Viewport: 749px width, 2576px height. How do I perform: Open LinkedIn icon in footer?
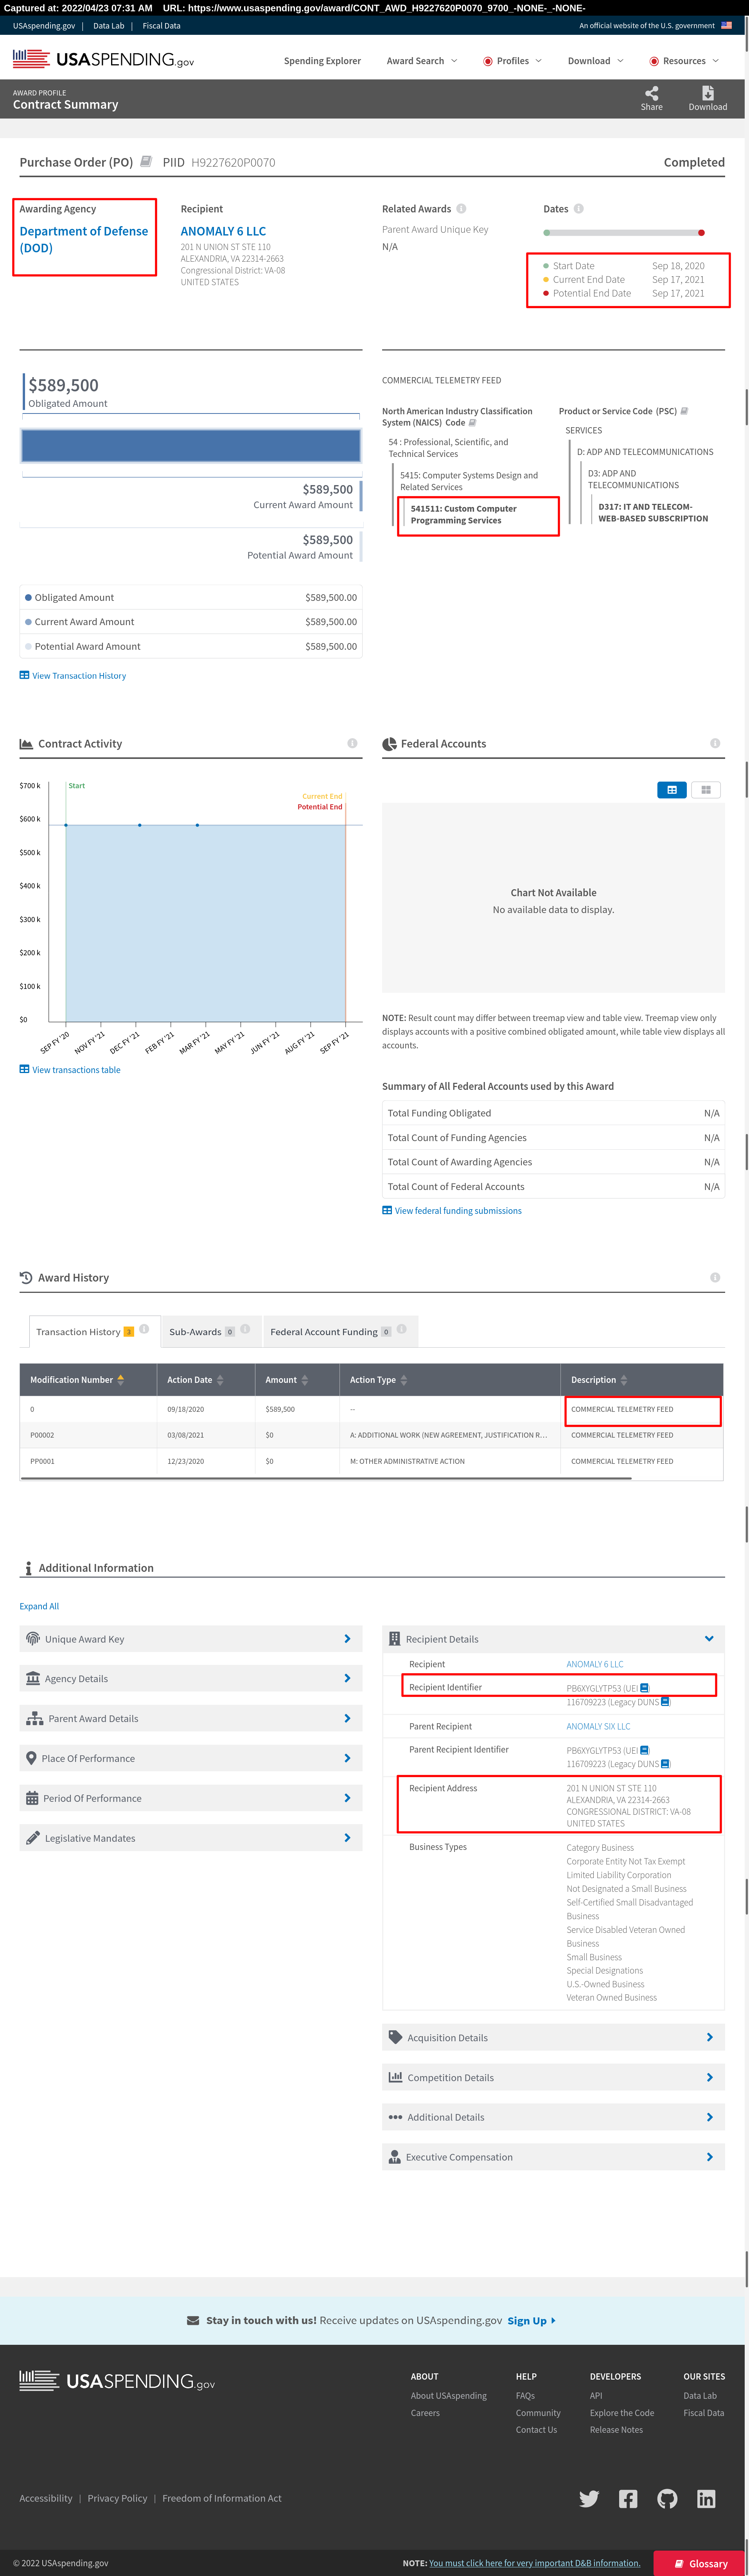point(706,2498)
